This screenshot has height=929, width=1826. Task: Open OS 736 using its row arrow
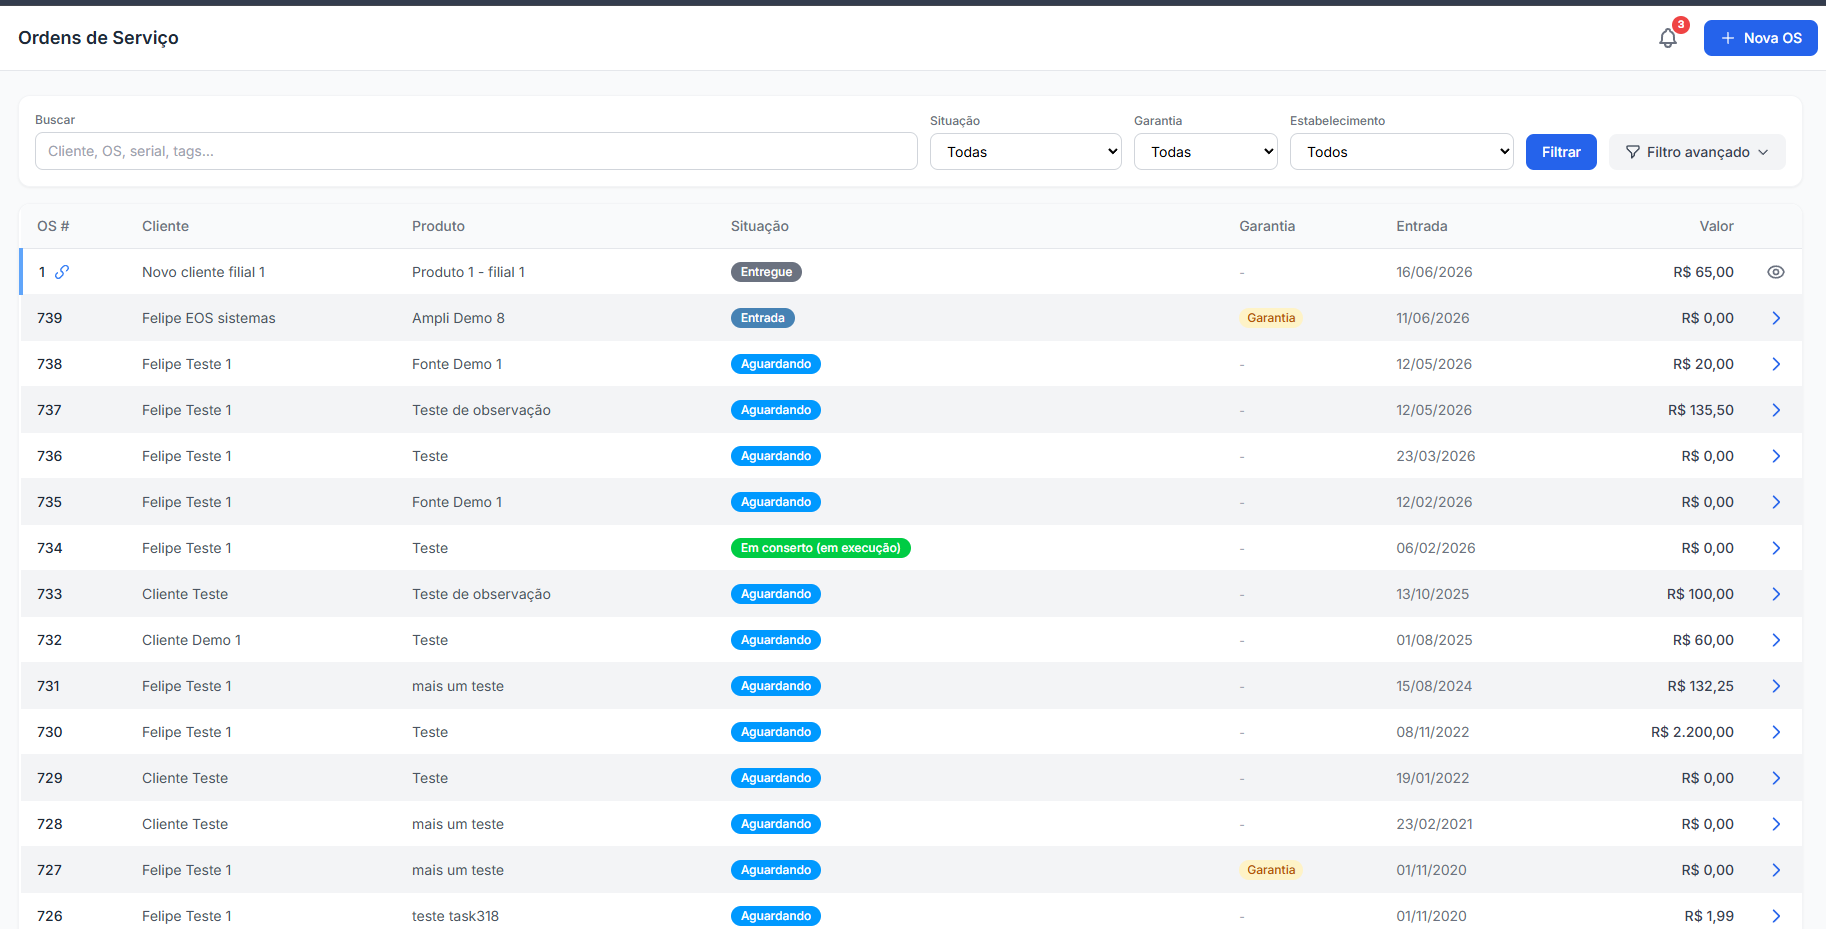point(1776,456)
